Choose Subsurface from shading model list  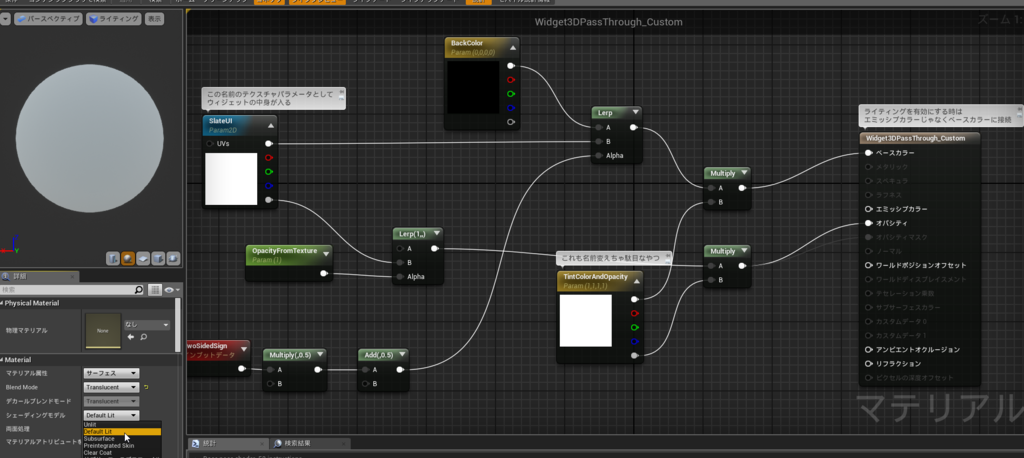point(121,439)
